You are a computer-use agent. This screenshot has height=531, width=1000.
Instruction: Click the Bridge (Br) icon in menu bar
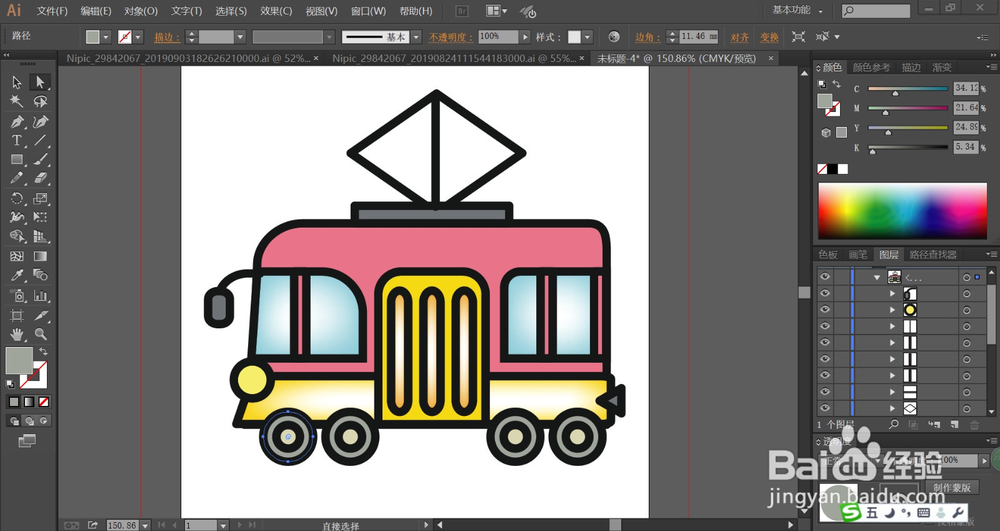[463, 11]
